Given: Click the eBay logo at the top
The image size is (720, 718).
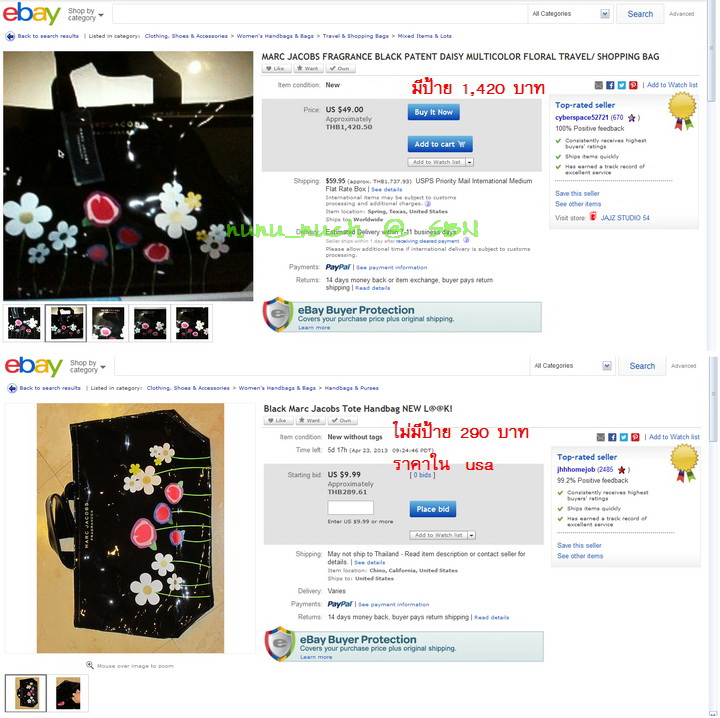Looking at the screenshot, I should coord(32,14).
